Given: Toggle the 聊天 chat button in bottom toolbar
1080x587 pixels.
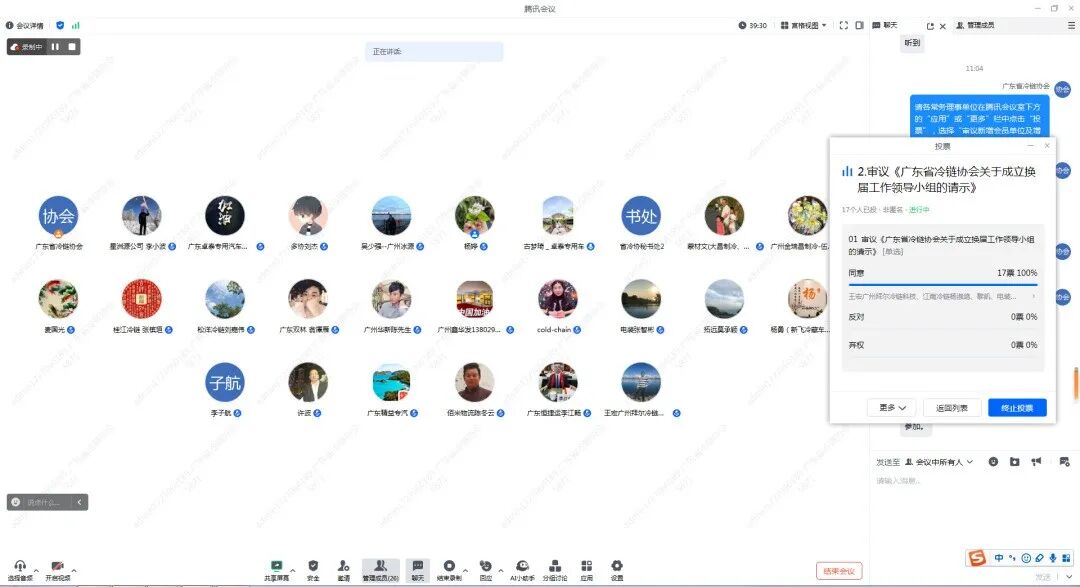Looking at the screenshot, I should 417,570.
